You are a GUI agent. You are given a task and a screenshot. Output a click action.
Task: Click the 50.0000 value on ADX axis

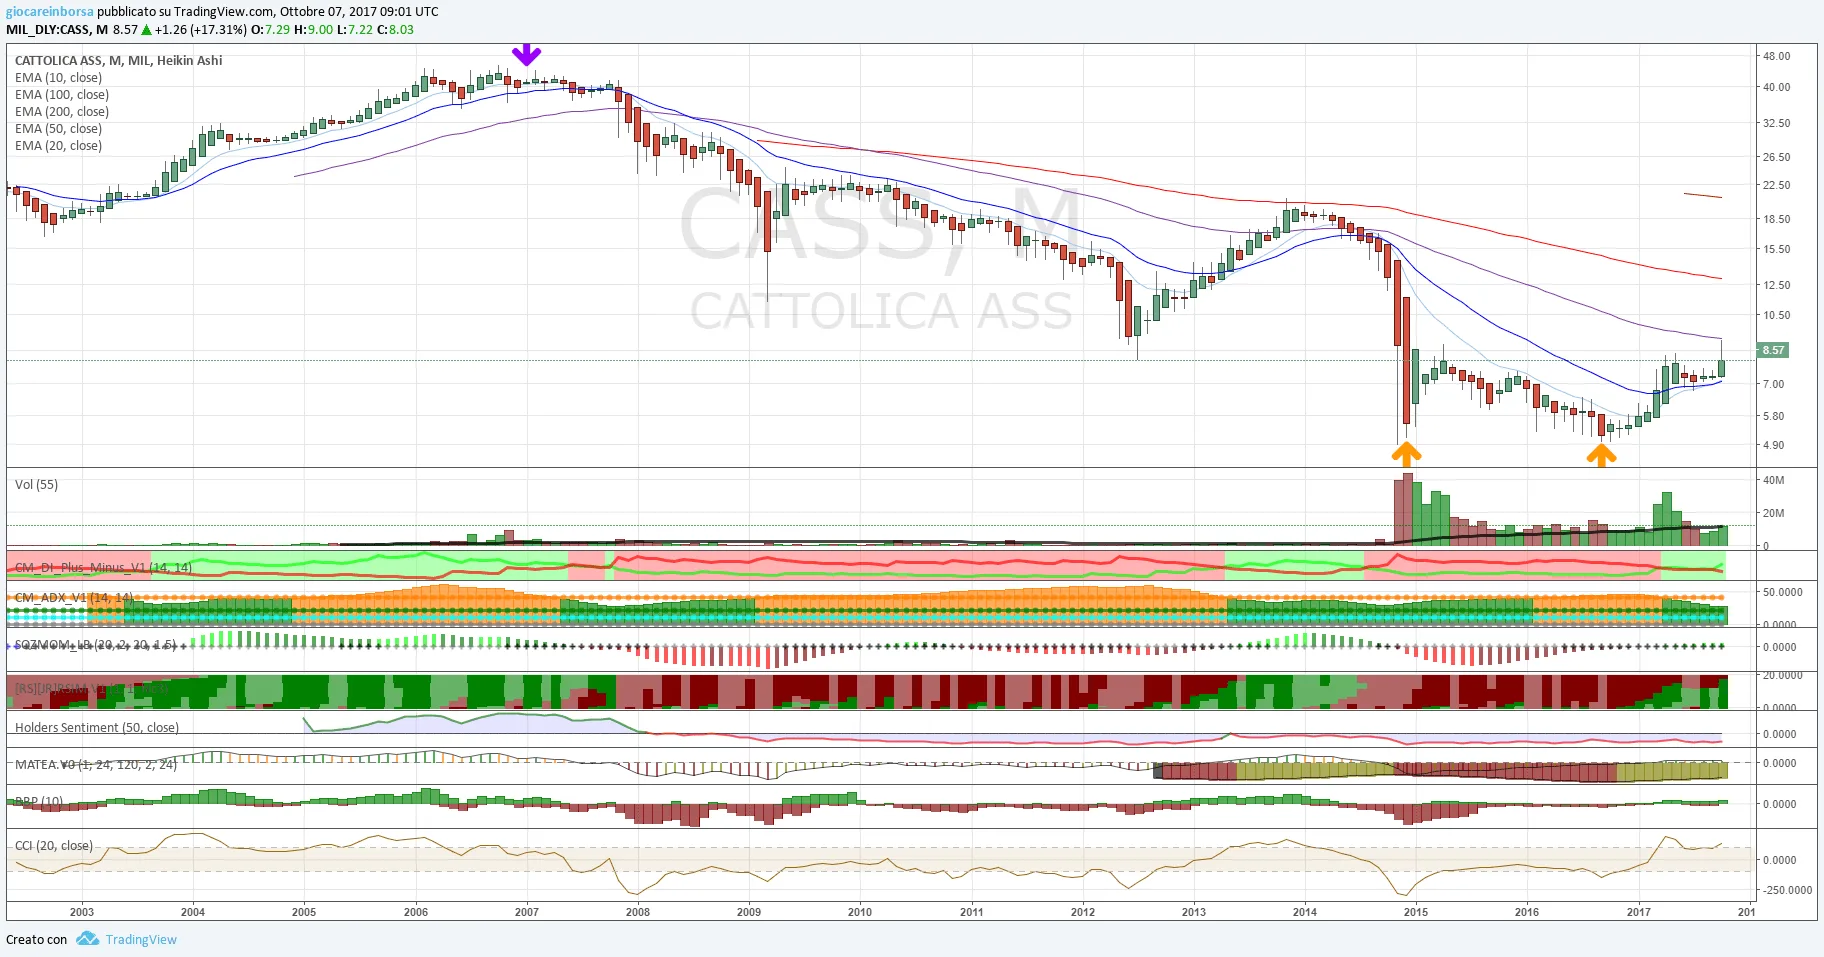1783,592
